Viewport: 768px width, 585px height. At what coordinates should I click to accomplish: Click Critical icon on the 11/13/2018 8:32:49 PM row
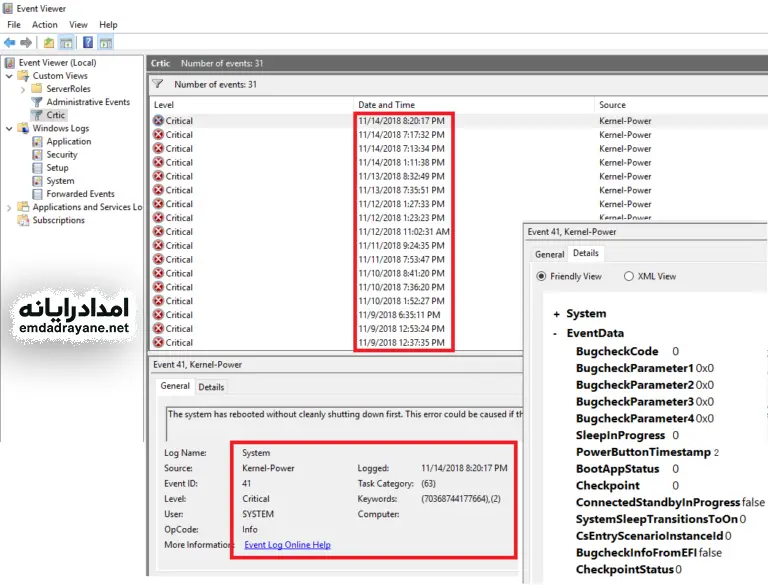pos(158,176)
